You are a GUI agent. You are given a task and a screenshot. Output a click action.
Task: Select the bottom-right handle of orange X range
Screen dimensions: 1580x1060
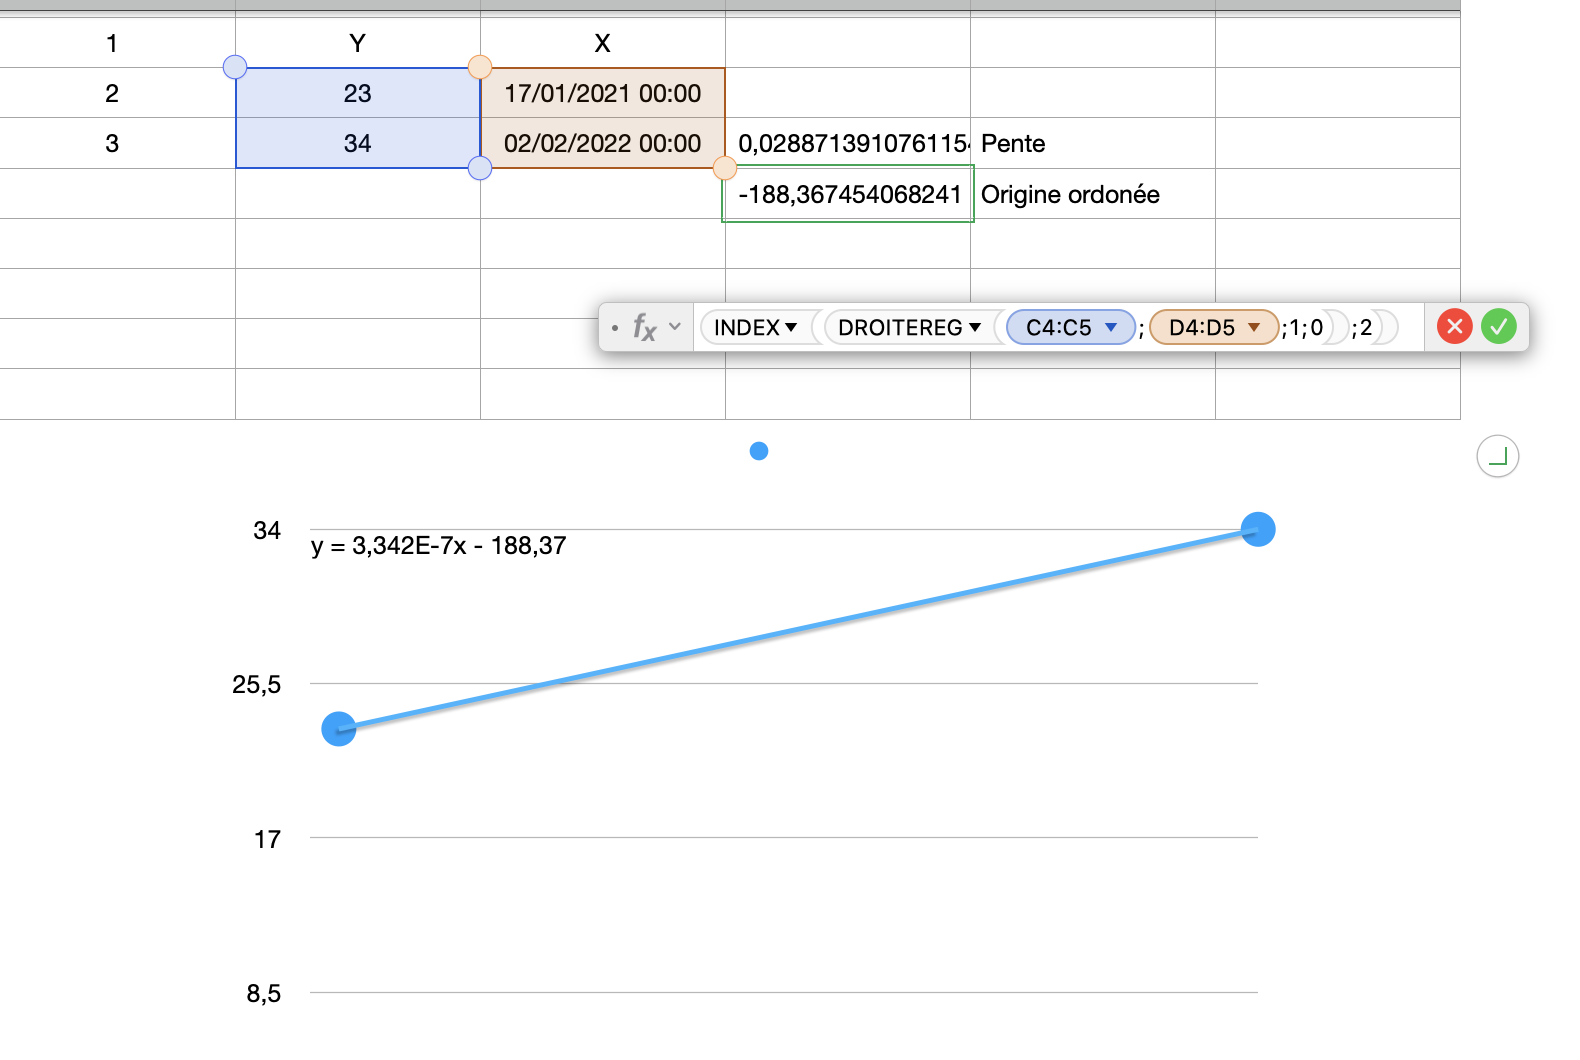coord(724,168)
